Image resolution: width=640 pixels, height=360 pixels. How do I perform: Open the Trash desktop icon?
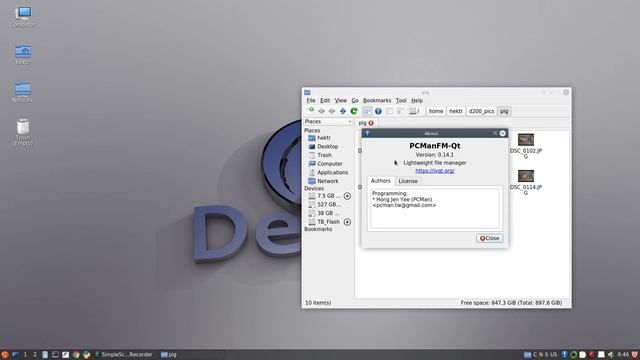(23, 132)
